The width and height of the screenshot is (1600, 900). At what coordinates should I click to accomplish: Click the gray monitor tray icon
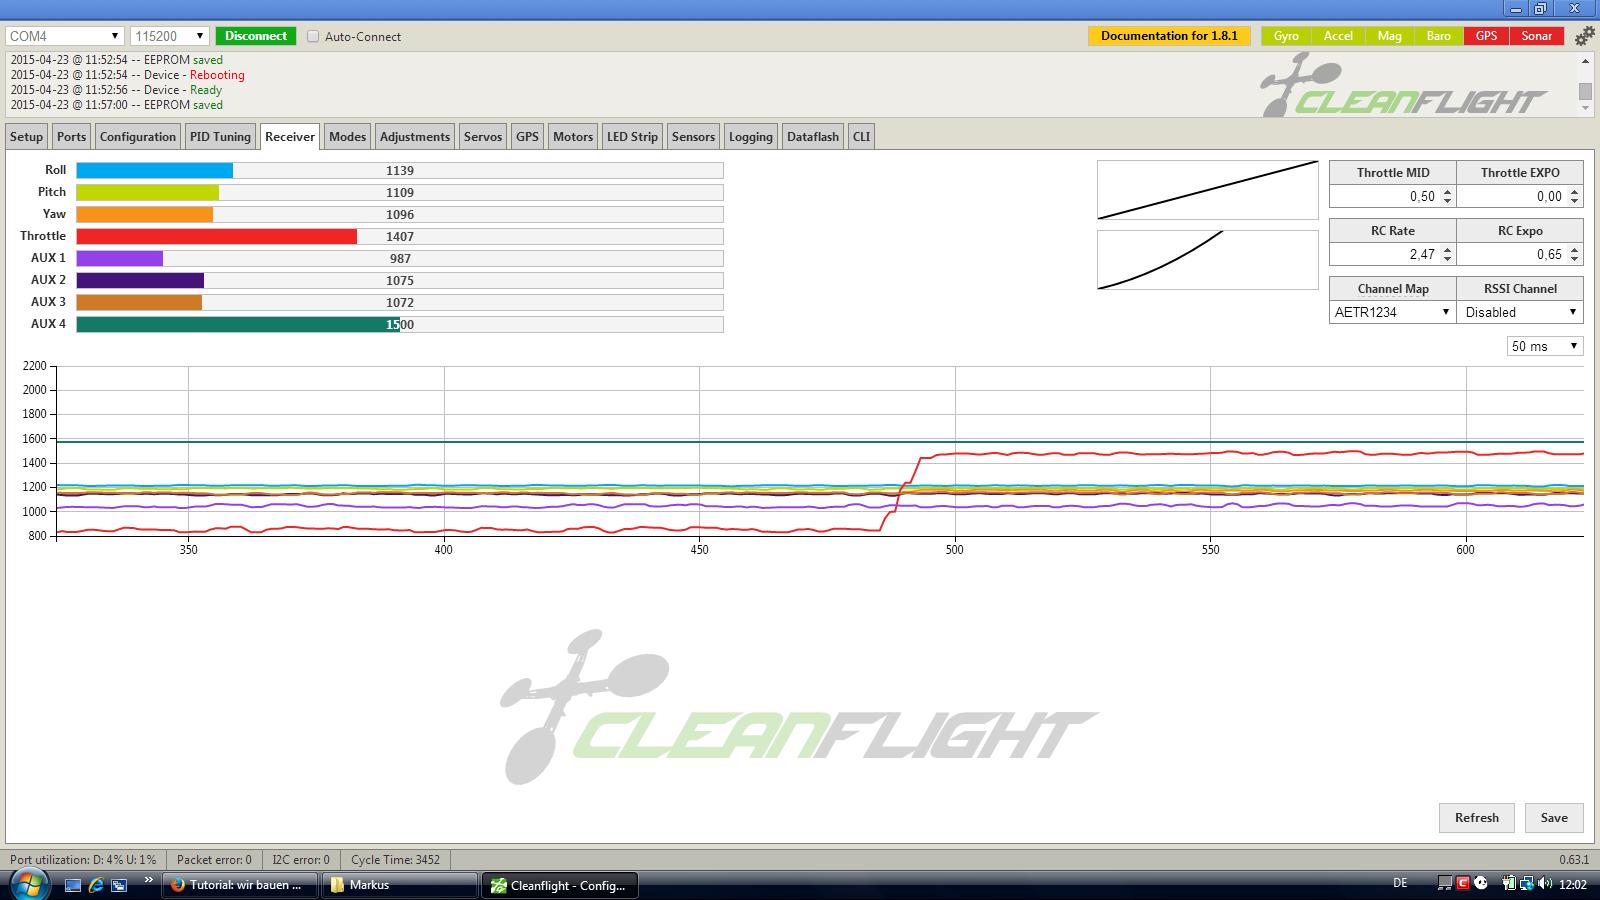(1444, 884)
